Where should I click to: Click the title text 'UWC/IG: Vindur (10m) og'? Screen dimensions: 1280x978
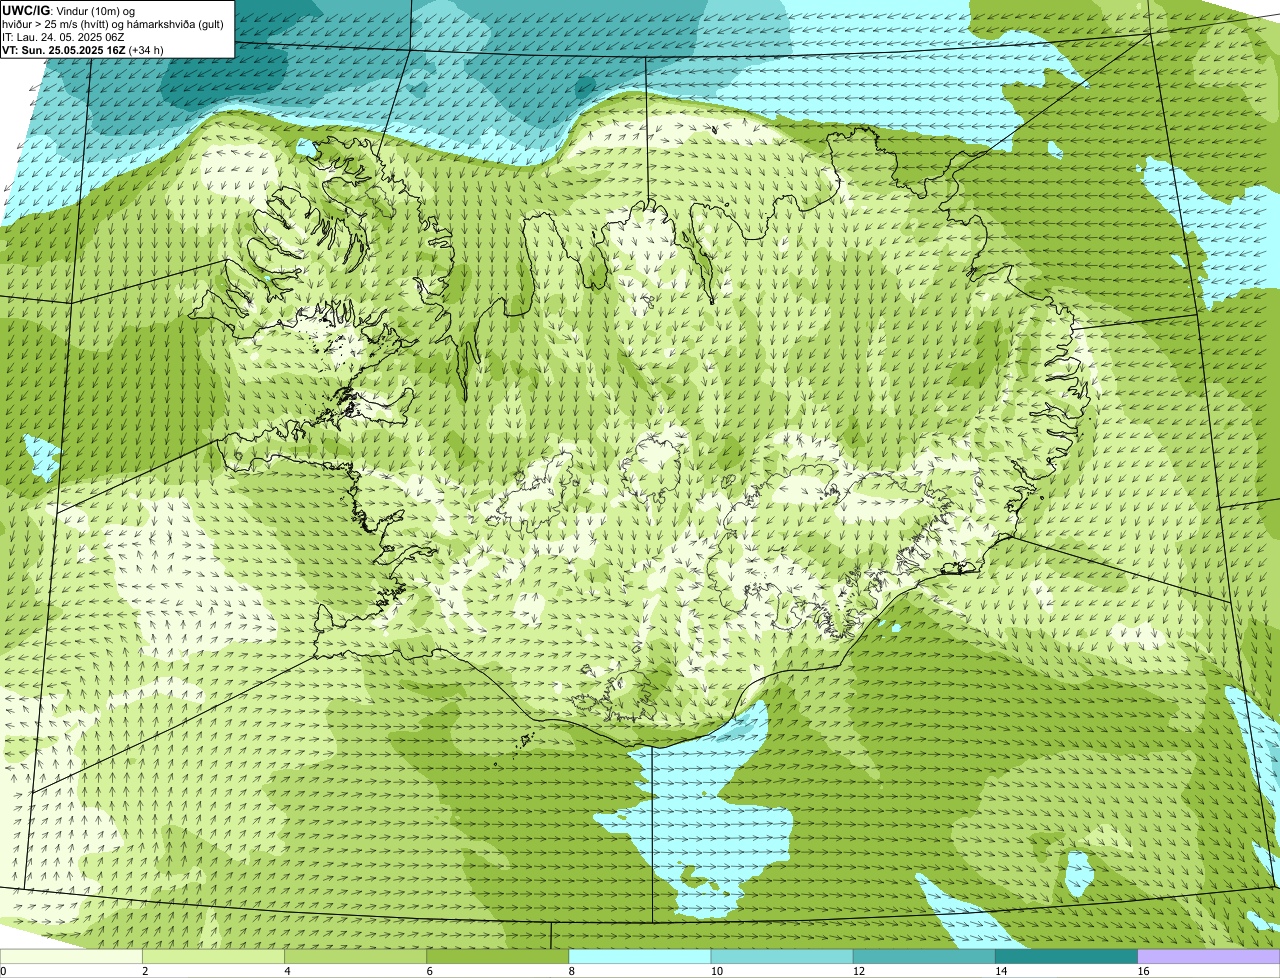click(x=69, y=10)
